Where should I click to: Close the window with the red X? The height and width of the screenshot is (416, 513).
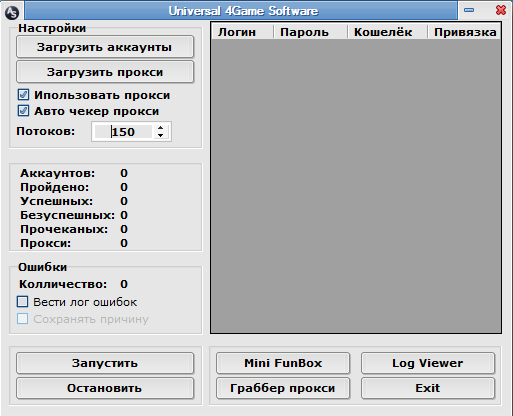click(501, 10)
